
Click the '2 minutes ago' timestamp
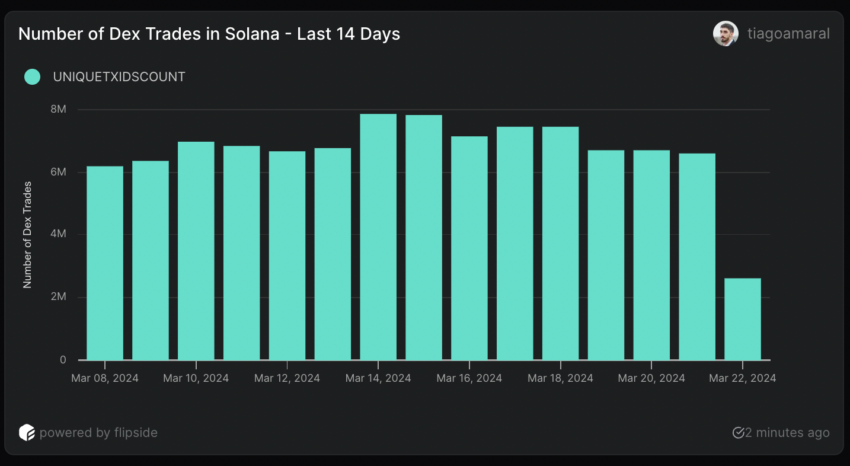pos(788,433)
